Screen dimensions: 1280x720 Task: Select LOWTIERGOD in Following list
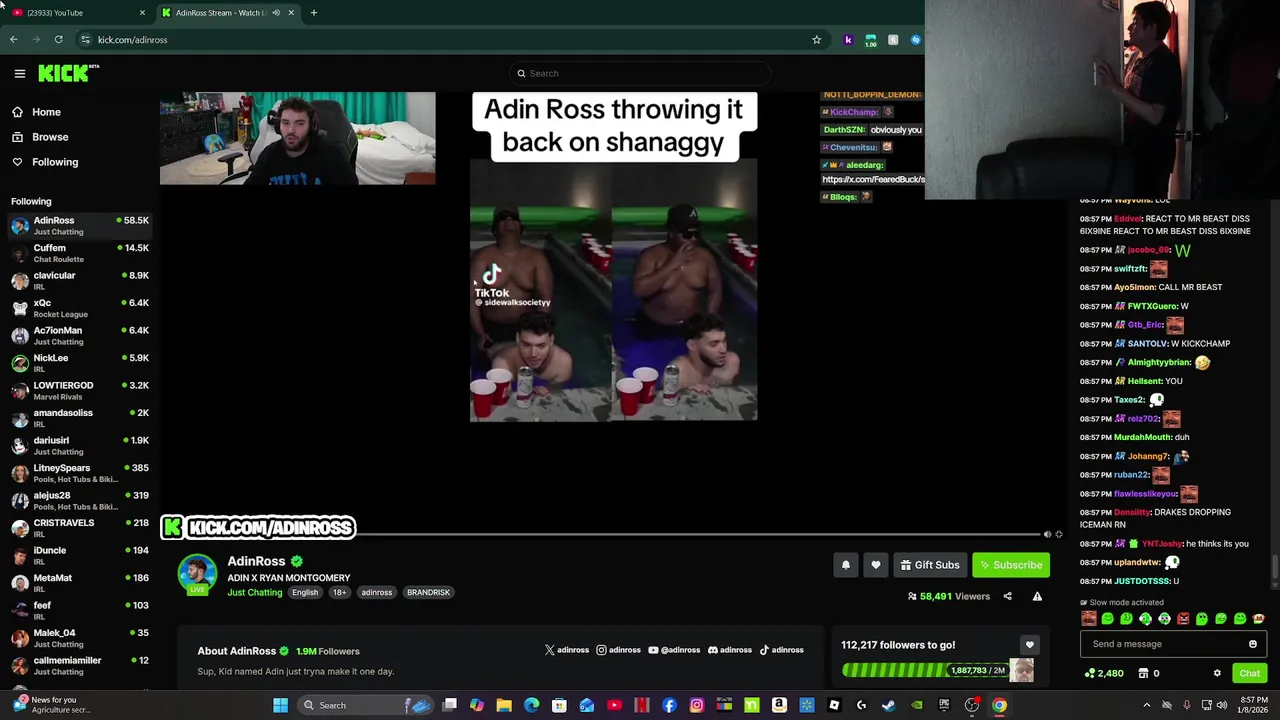point(80,390)
